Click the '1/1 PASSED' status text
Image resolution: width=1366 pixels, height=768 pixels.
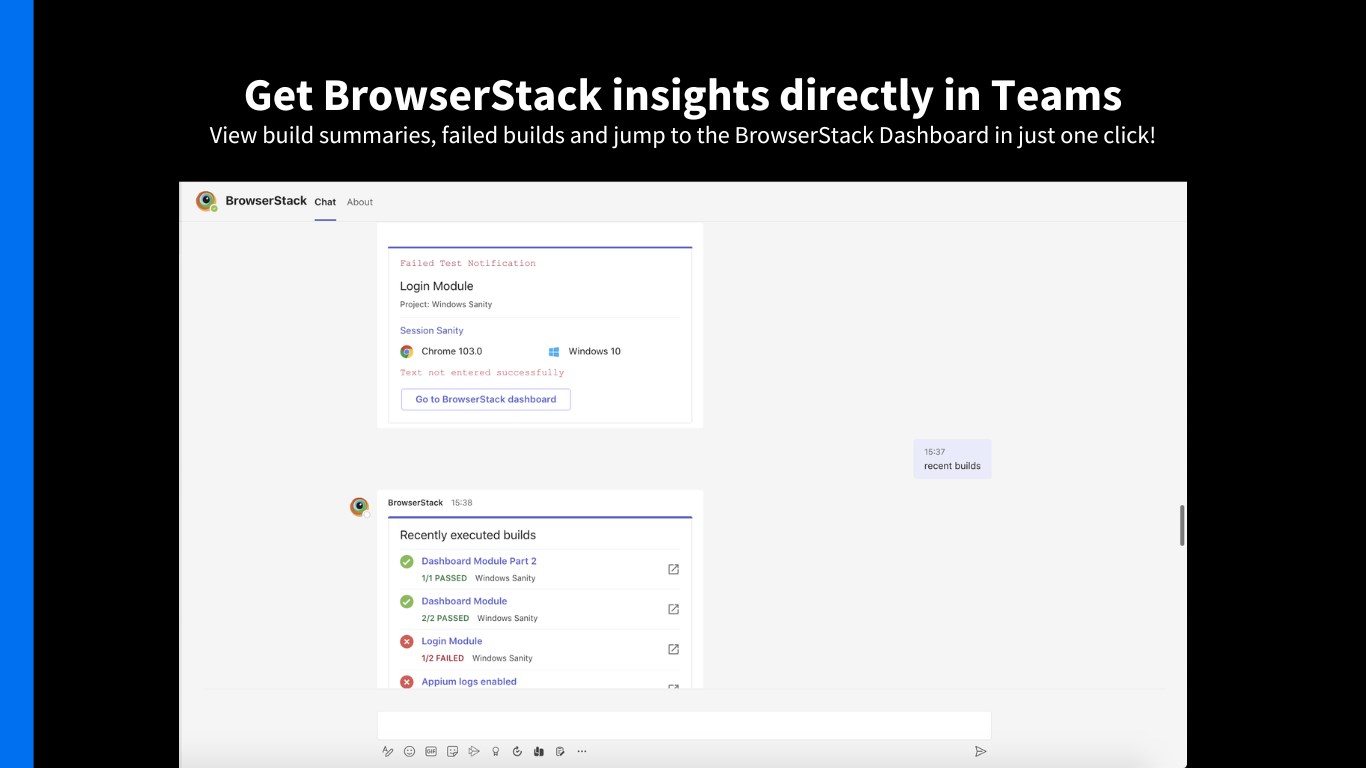pos(444,578)
